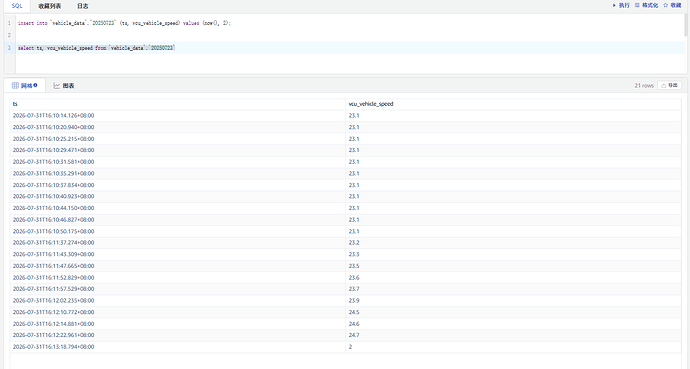The width and height of the screenshot is (690, 369).
Task: Select timestamp 2026-07-31T16:10:29.471+08:00
Action: [x=53, y=150]
